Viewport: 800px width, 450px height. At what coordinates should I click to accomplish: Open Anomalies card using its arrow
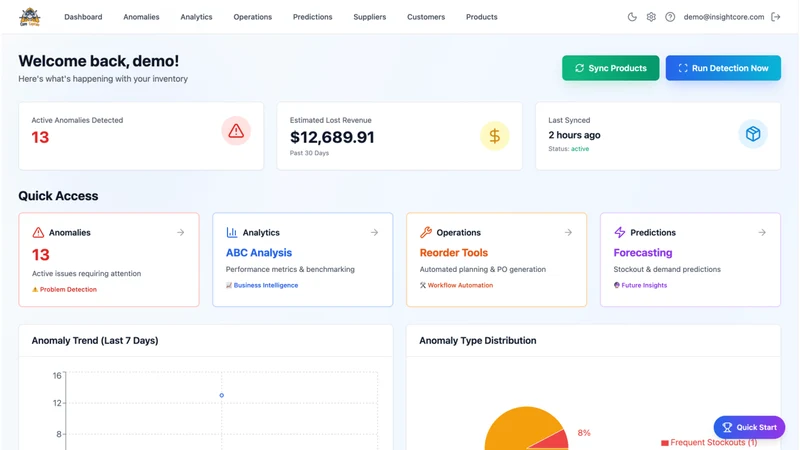pos(181,232)
